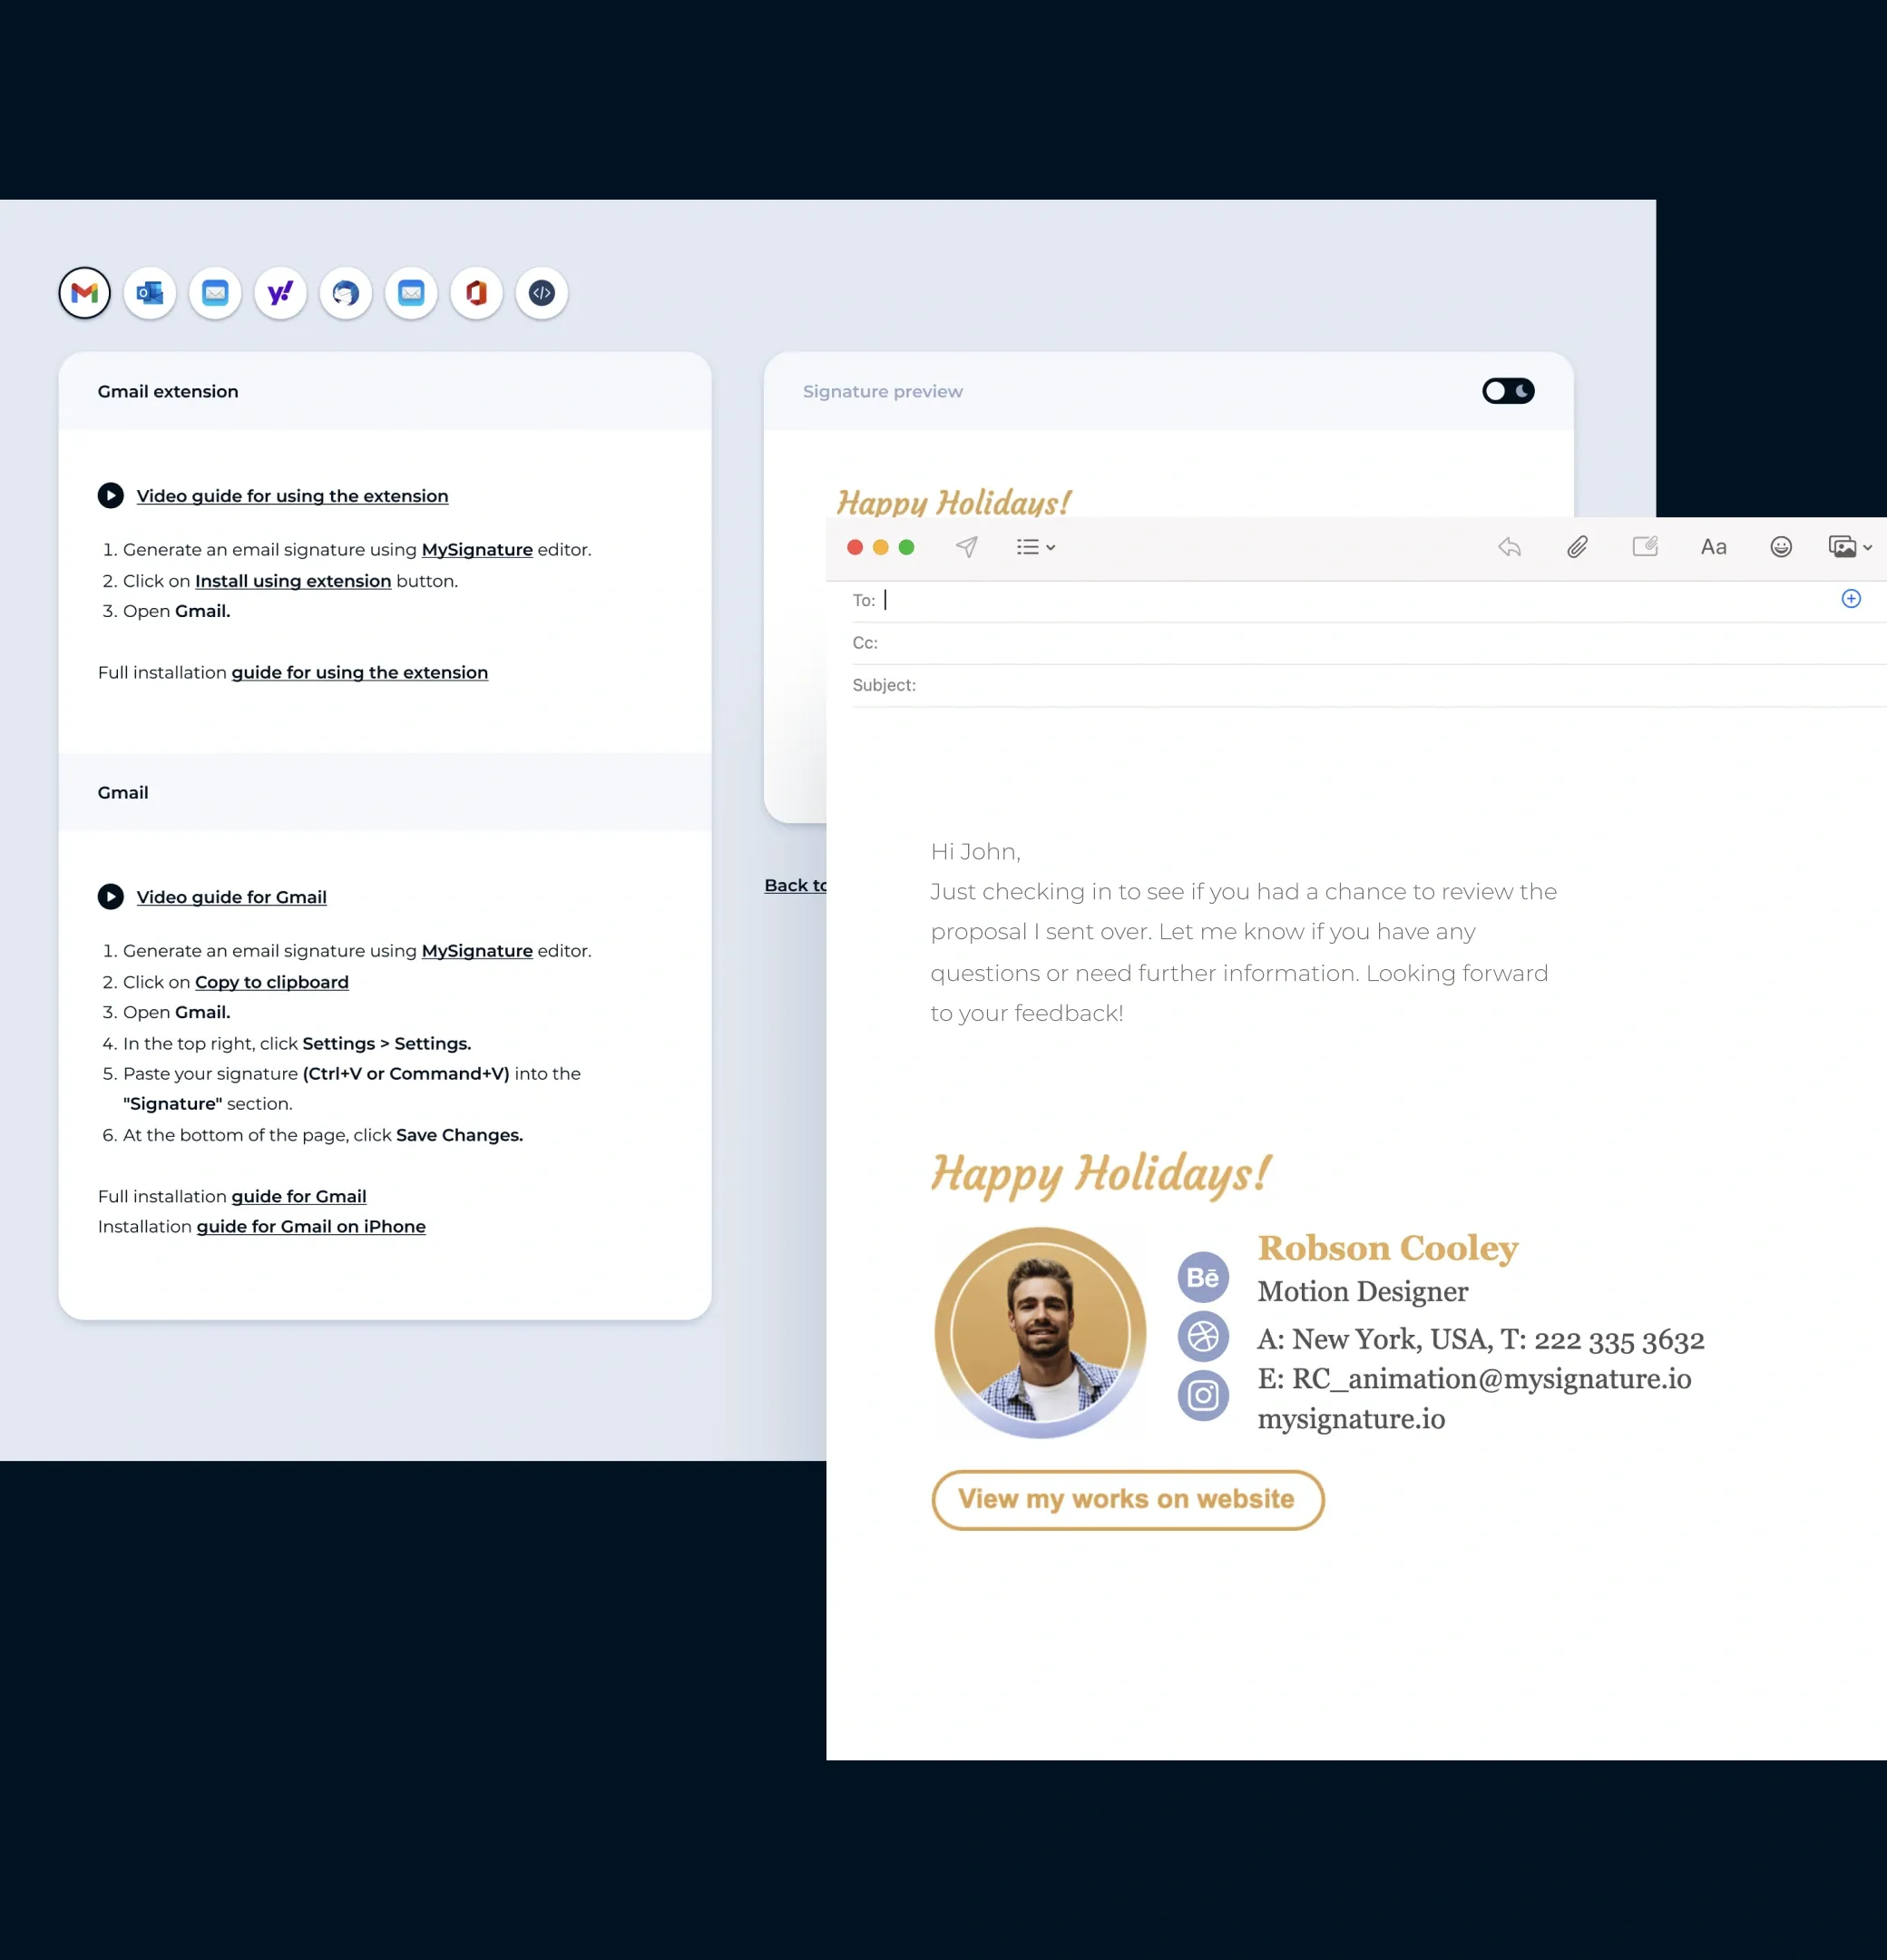Click Copy to clipboard link
The image size is (1887, 1960).
click(x=272, y=982)
